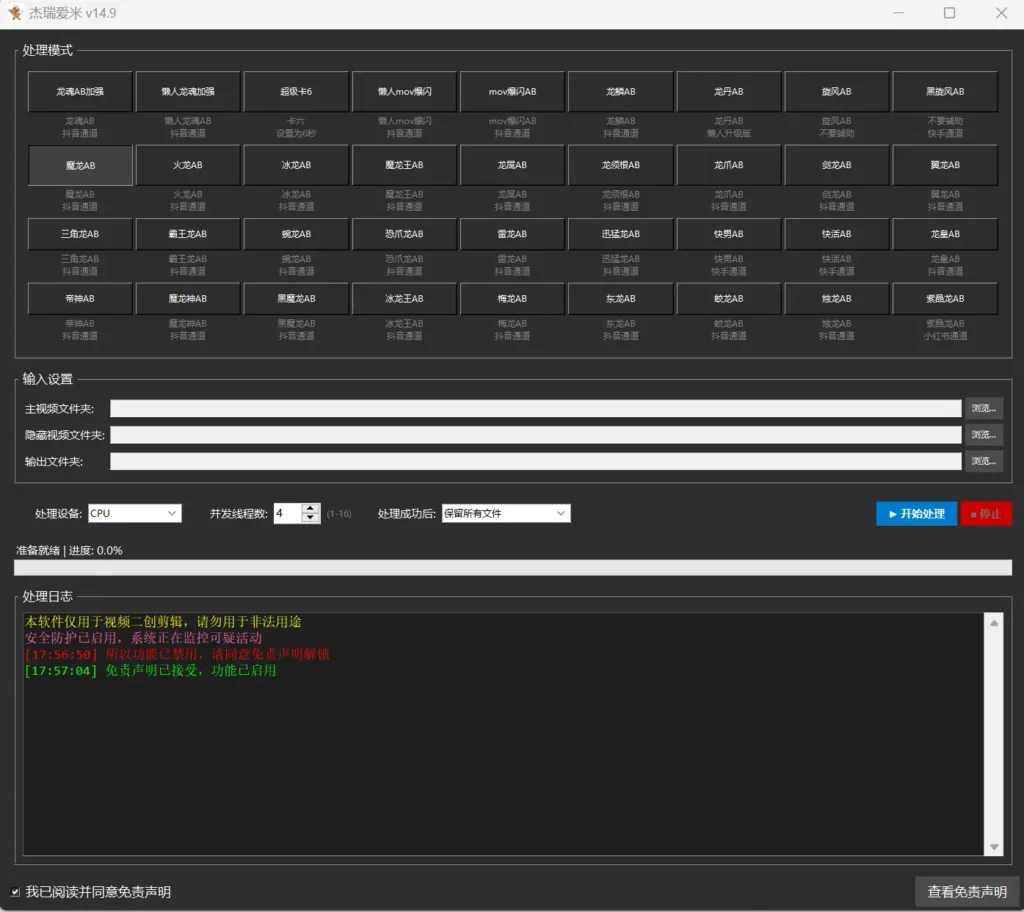Select the 翼龙AB mode button
Screen dimensions: 1024x912
click(945, 165)
